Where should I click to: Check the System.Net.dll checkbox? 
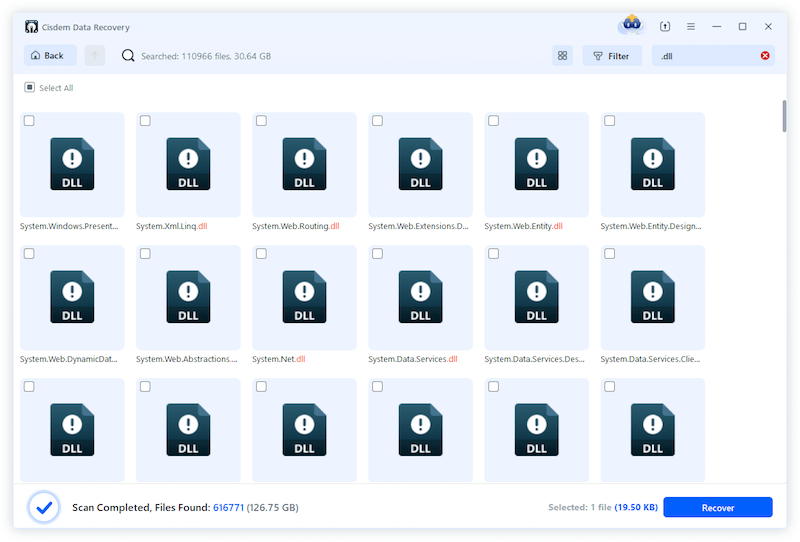coord(261,254)
